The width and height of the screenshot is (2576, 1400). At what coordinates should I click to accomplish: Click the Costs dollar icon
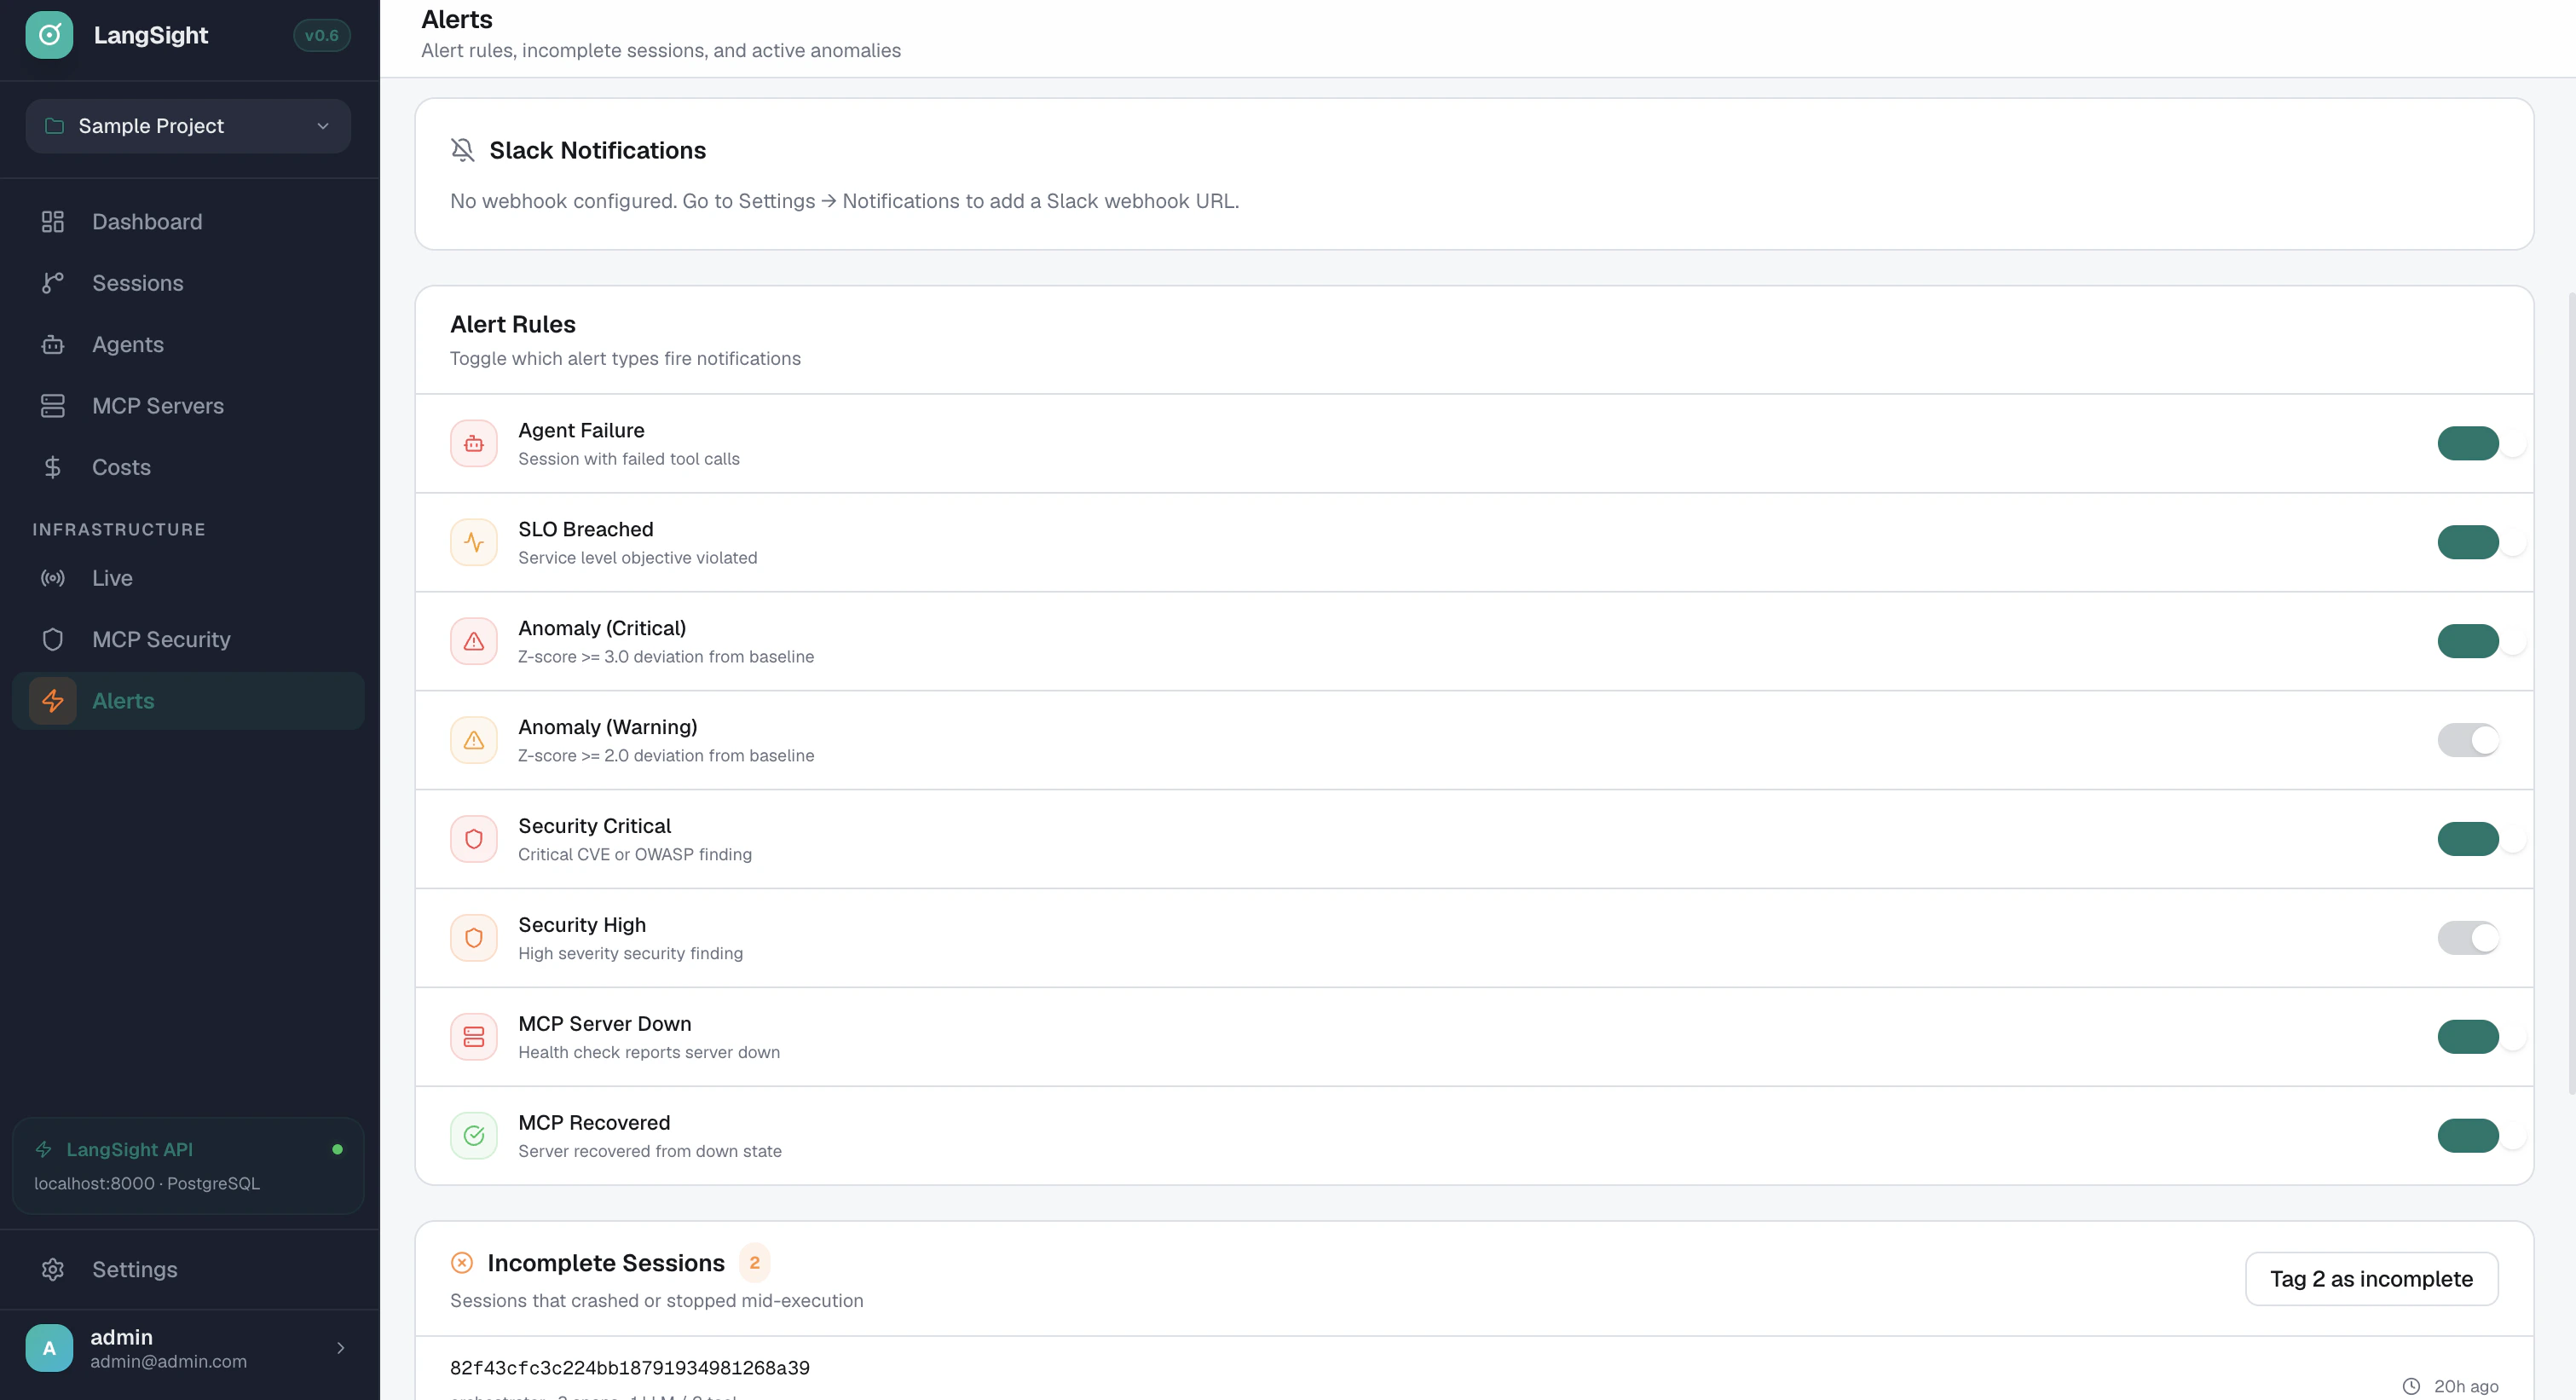pos(53,468)
